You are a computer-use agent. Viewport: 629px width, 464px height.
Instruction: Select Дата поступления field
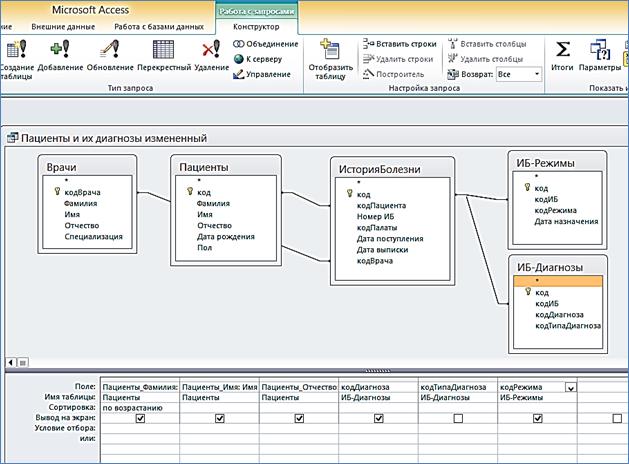tap(390, 239)
